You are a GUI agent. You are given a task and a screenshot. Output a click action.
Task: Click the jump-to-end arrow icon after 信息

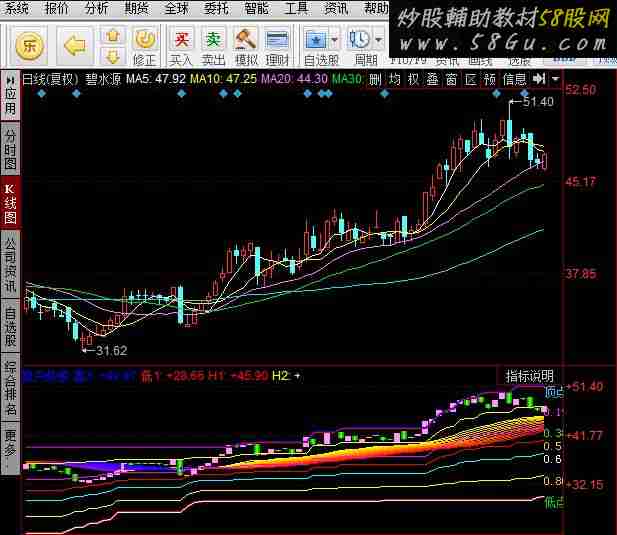pos(539,79)
